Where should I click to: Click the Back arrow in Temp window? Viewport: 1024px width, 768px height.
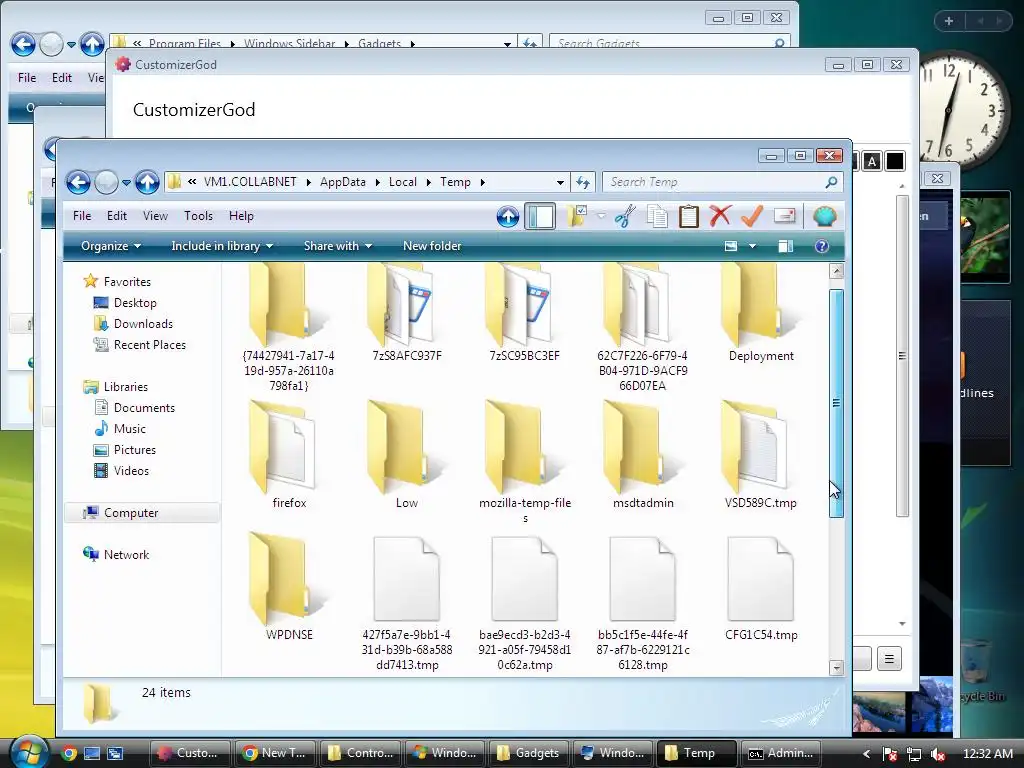78,182
